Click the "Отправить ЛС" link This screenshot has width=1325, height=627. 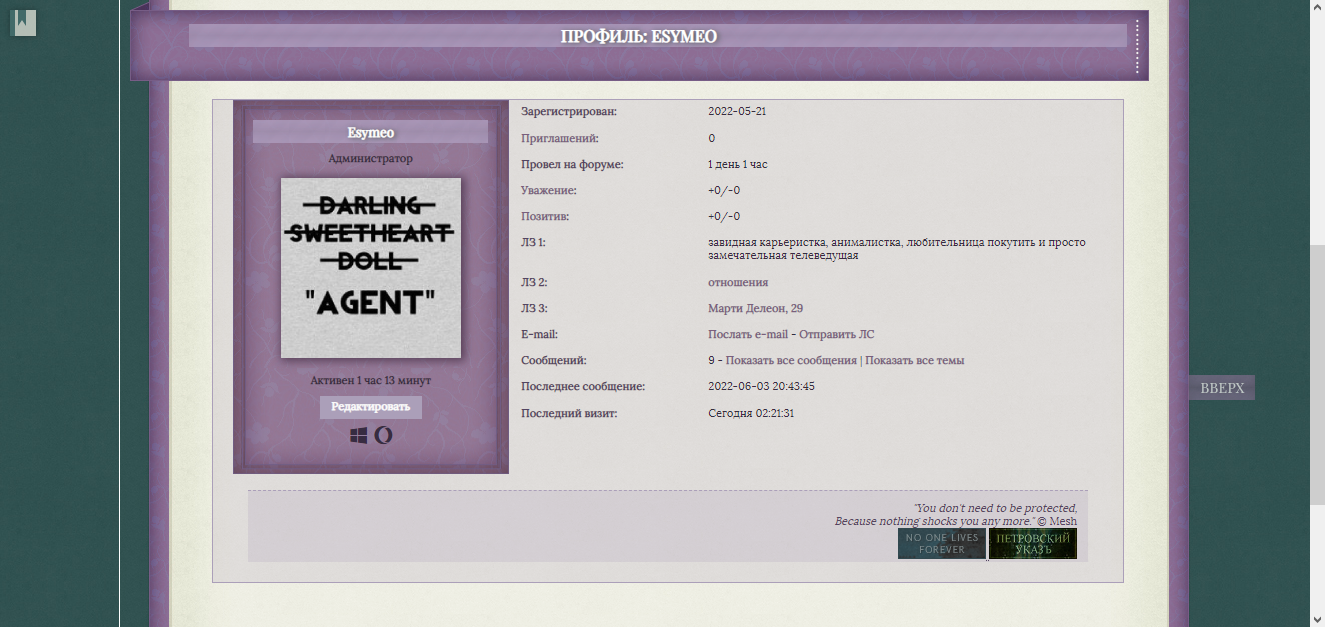(x=836, y=334)
